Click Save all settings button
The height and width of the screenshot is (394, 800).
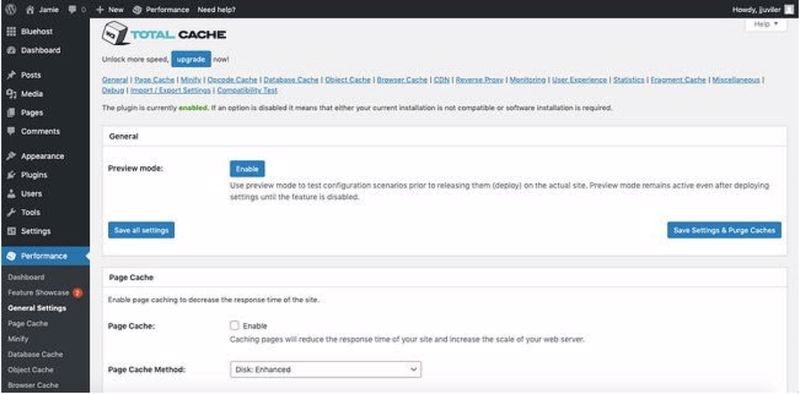click(141, 230)
